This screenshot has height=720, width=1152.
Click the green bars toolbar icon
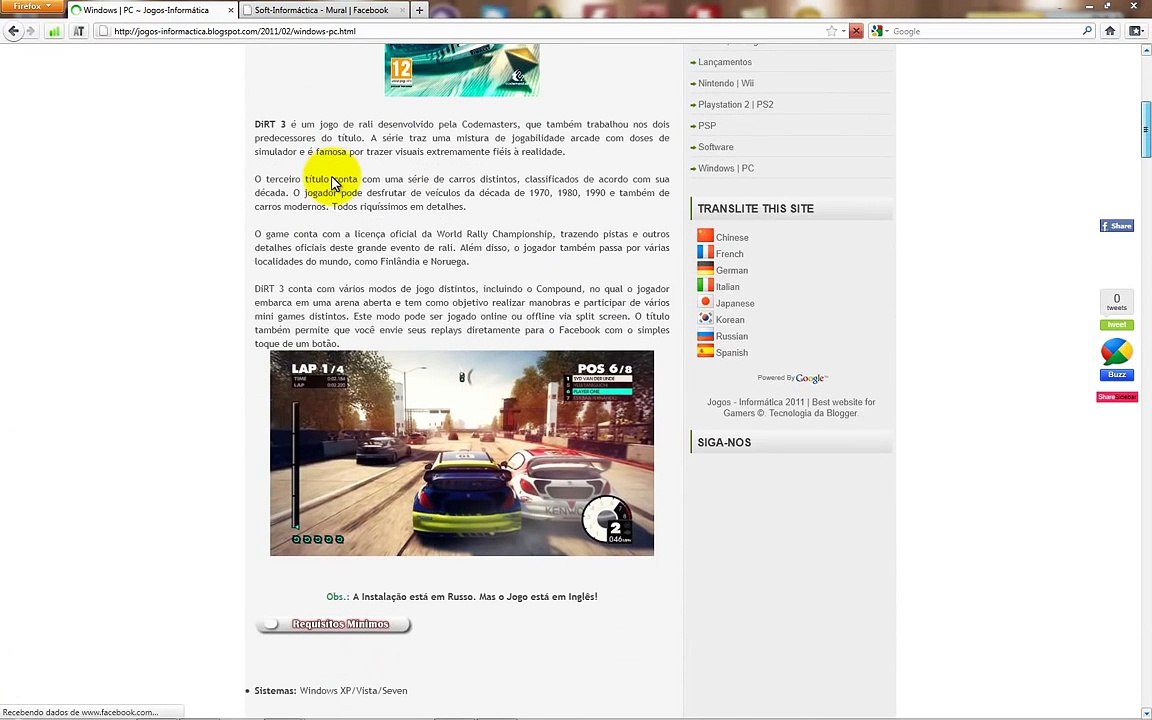54,31
